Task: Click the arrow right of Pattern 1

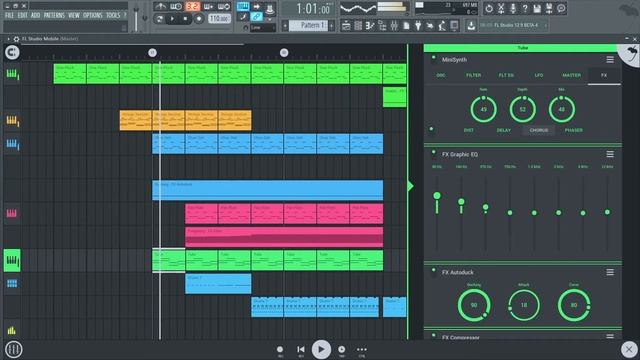Action: coord(332,26)
